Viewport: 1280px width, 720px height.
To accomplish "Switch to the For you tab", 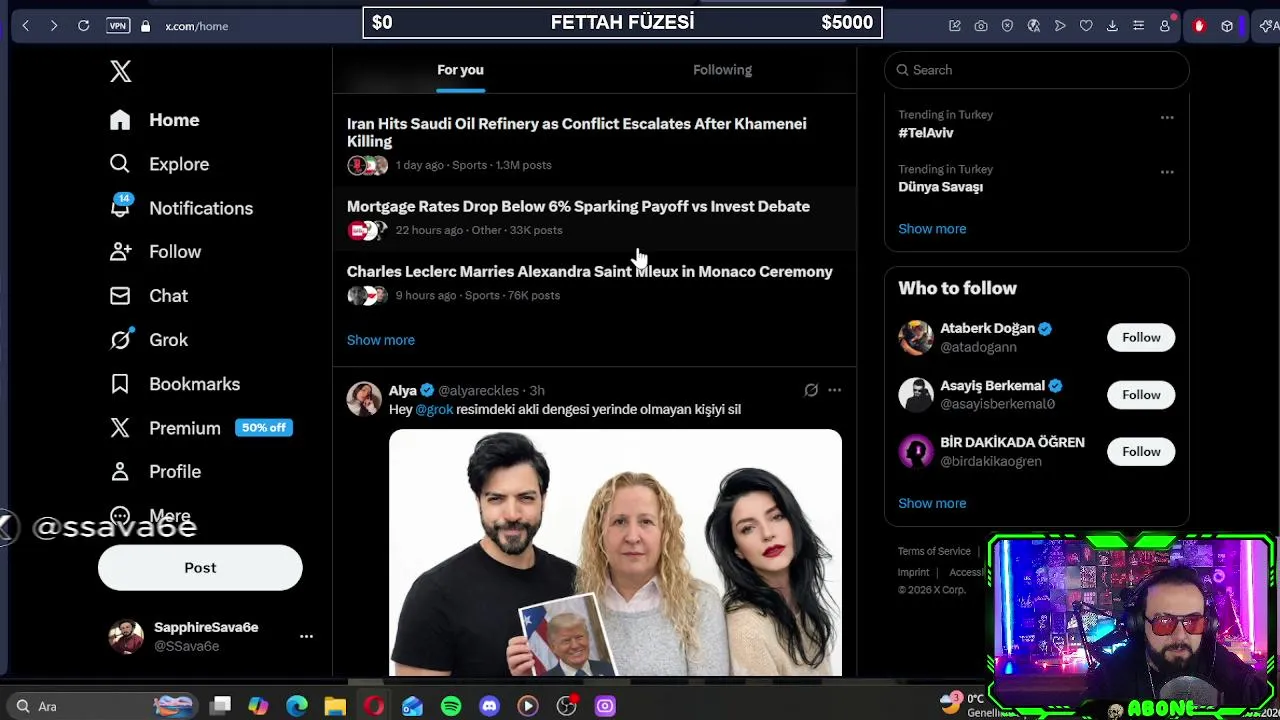I will (x=460, y=70).
